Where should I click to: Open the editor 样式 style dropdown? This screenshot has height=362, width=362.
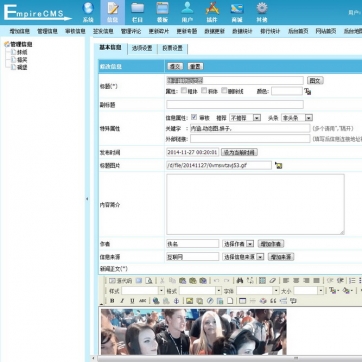143,291
